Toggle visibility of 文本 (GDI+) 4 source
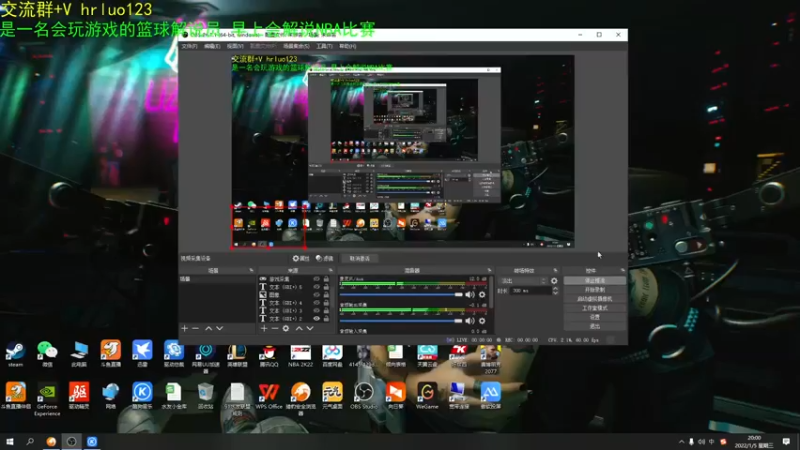The image size is (800, 450). [316, 303]
